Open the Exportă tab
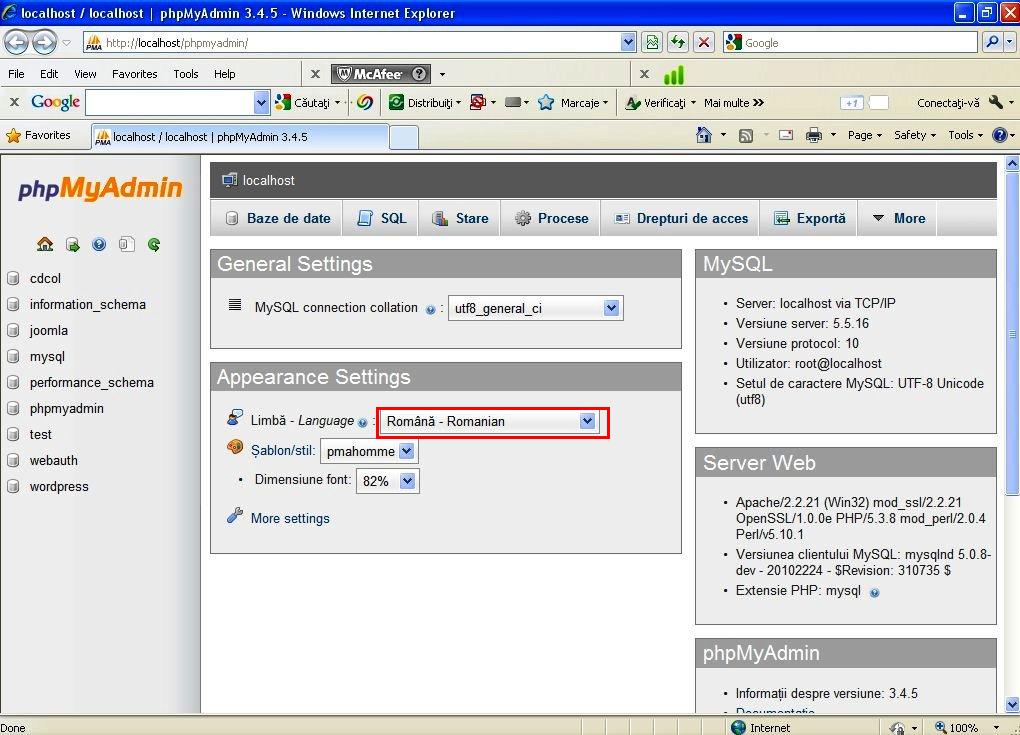 click(809, 219)
